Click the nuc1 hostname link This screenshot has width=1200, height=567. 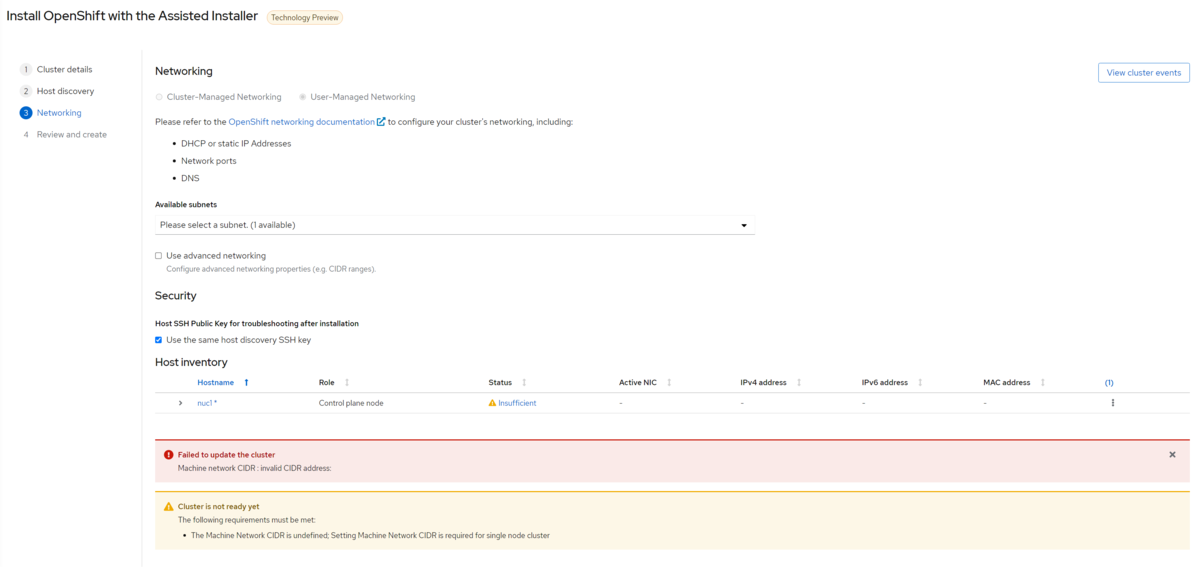coord(206,403)
